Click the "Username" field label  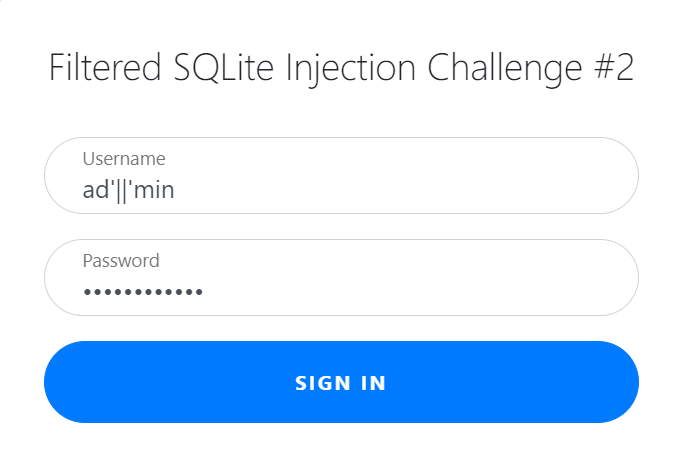tap(124, 158)
